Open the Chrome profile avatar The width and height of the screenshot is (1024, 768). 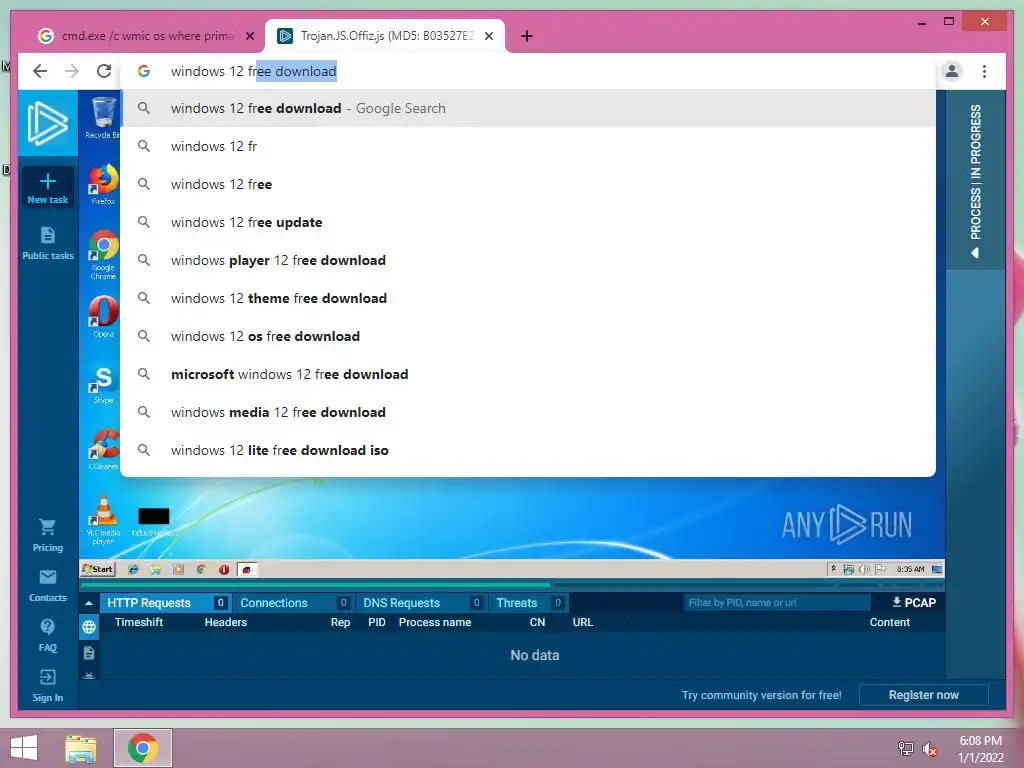(x=952, y=71)
